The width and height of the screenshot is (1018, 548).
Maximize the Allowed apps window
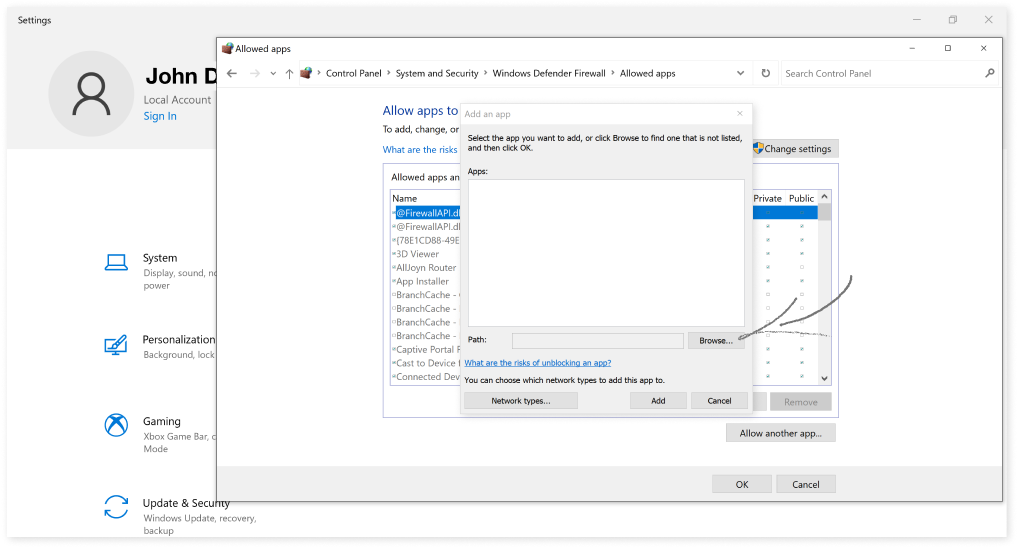[x=948, y=48]
